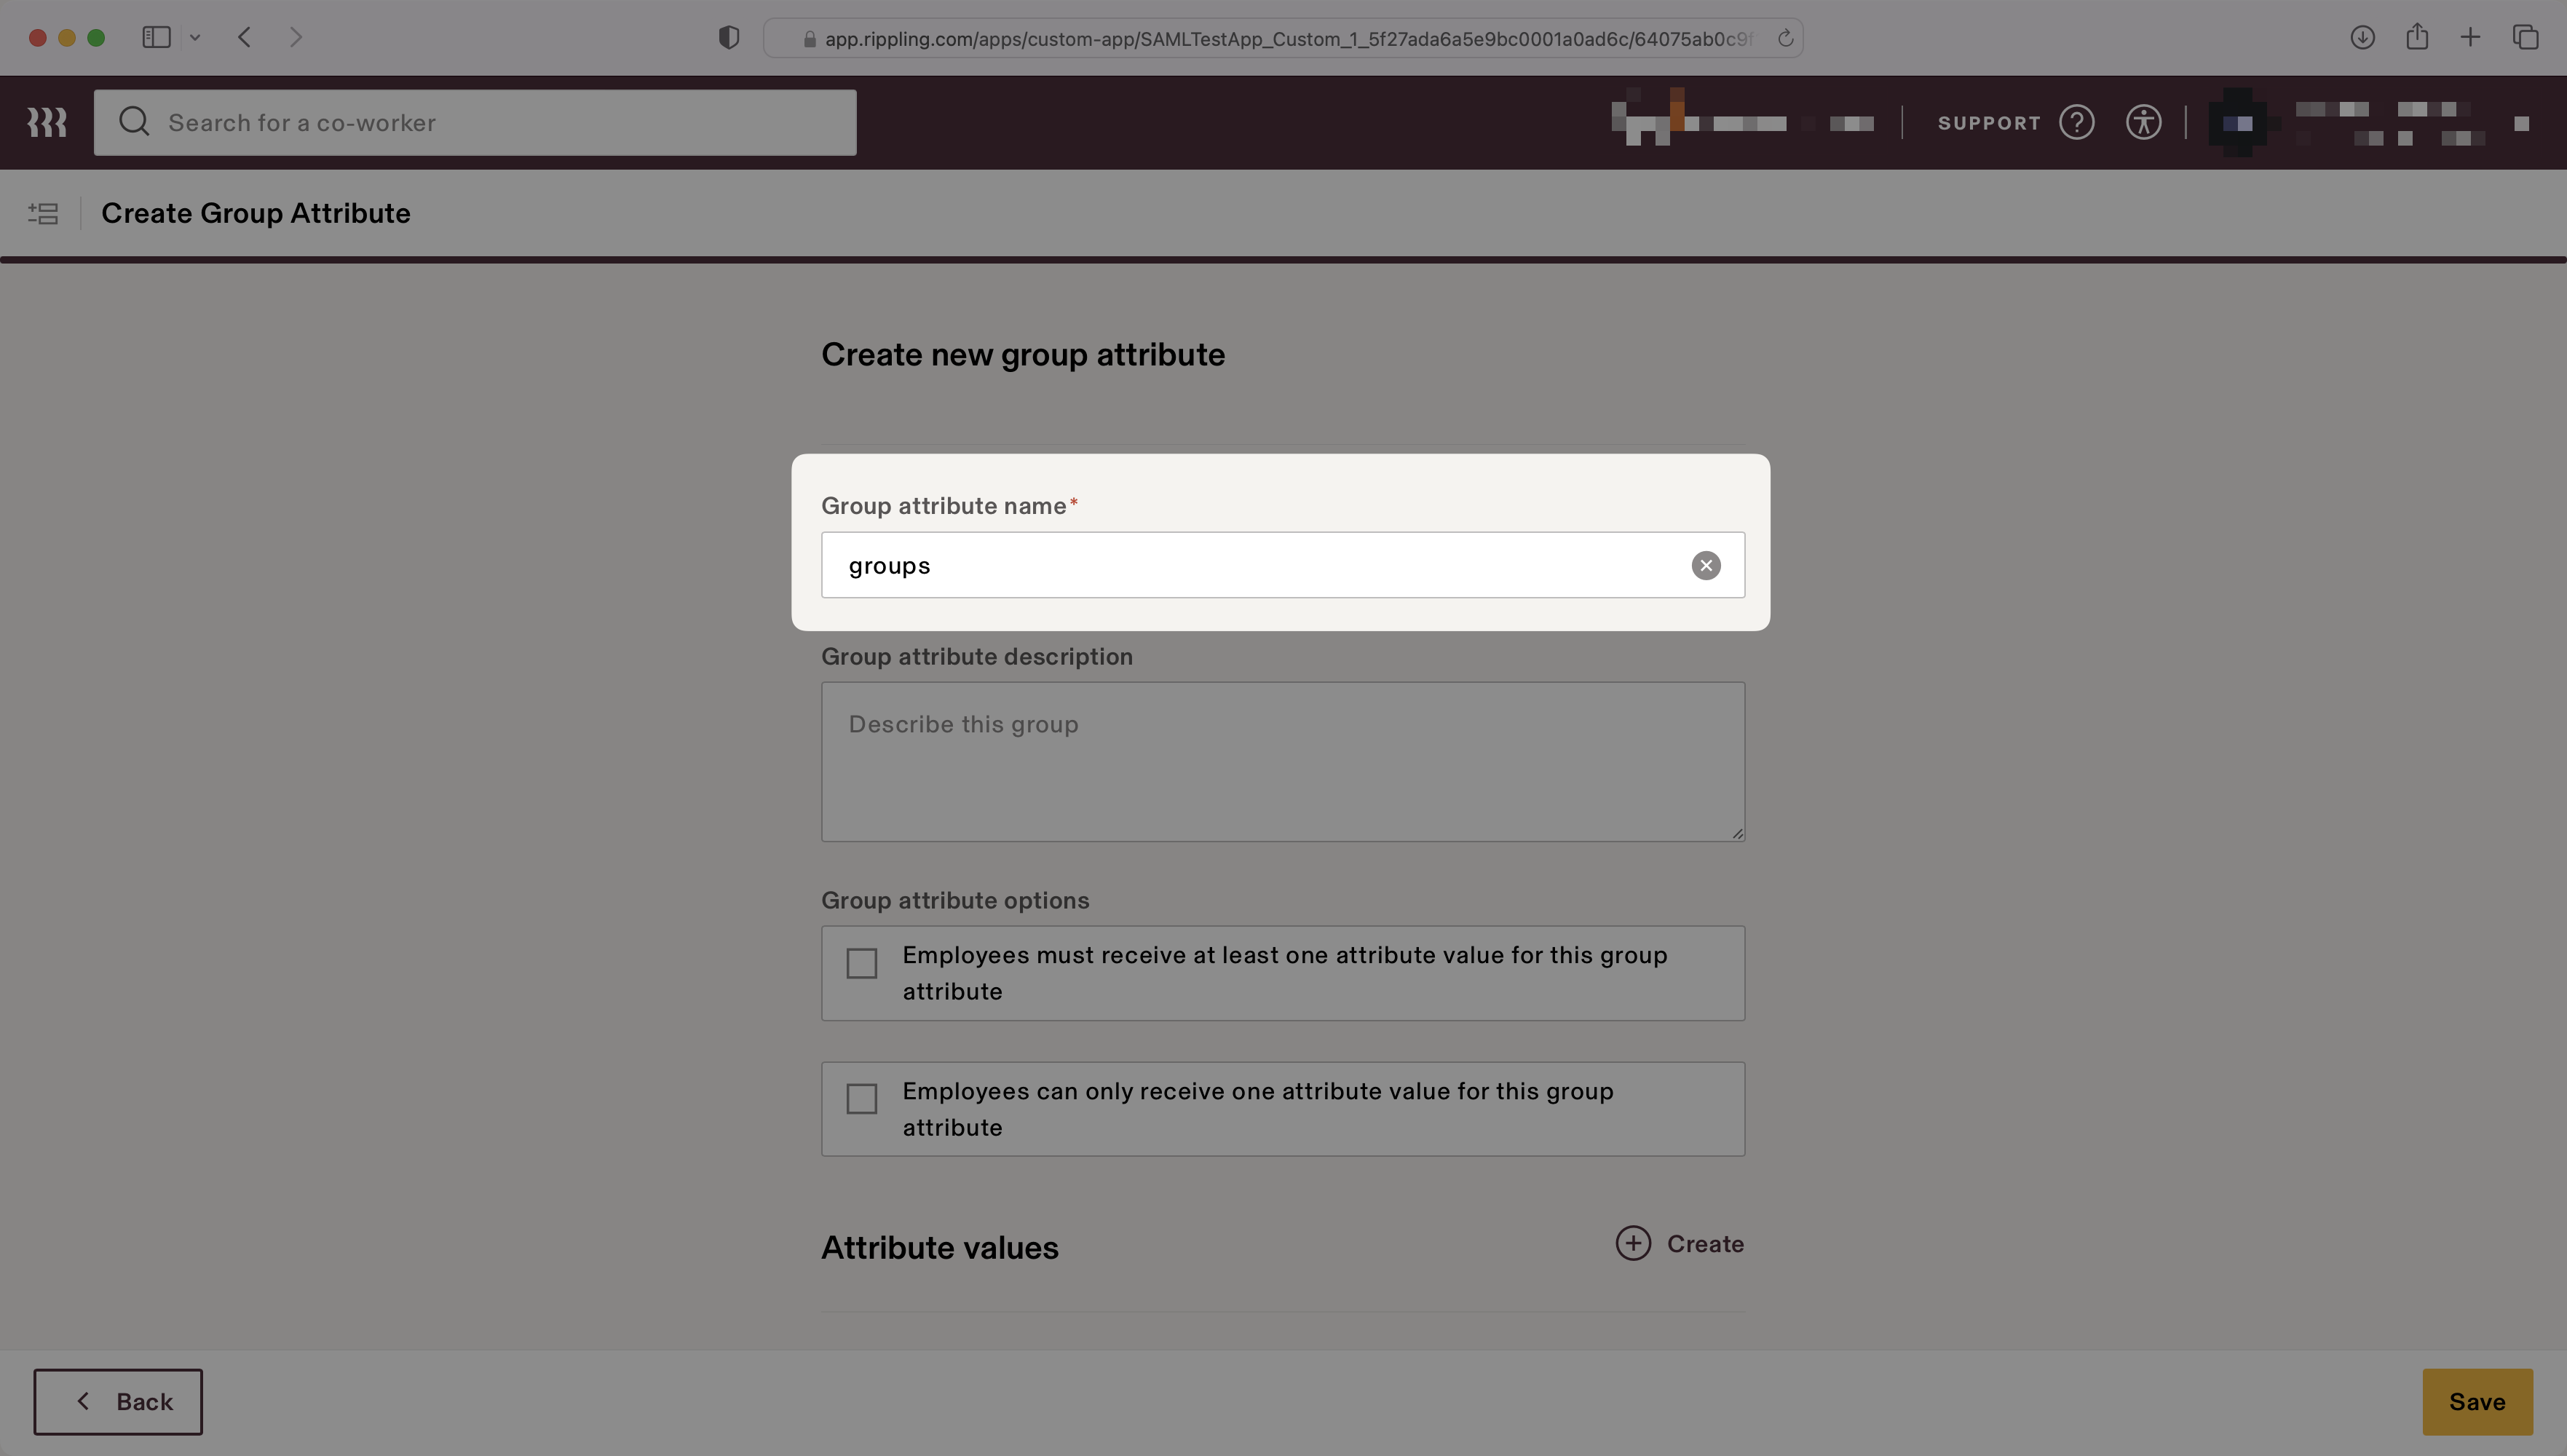Open accessibility options icon
The height and width of the screenshot is (1456, 2567).
[x=2144, y=122]
